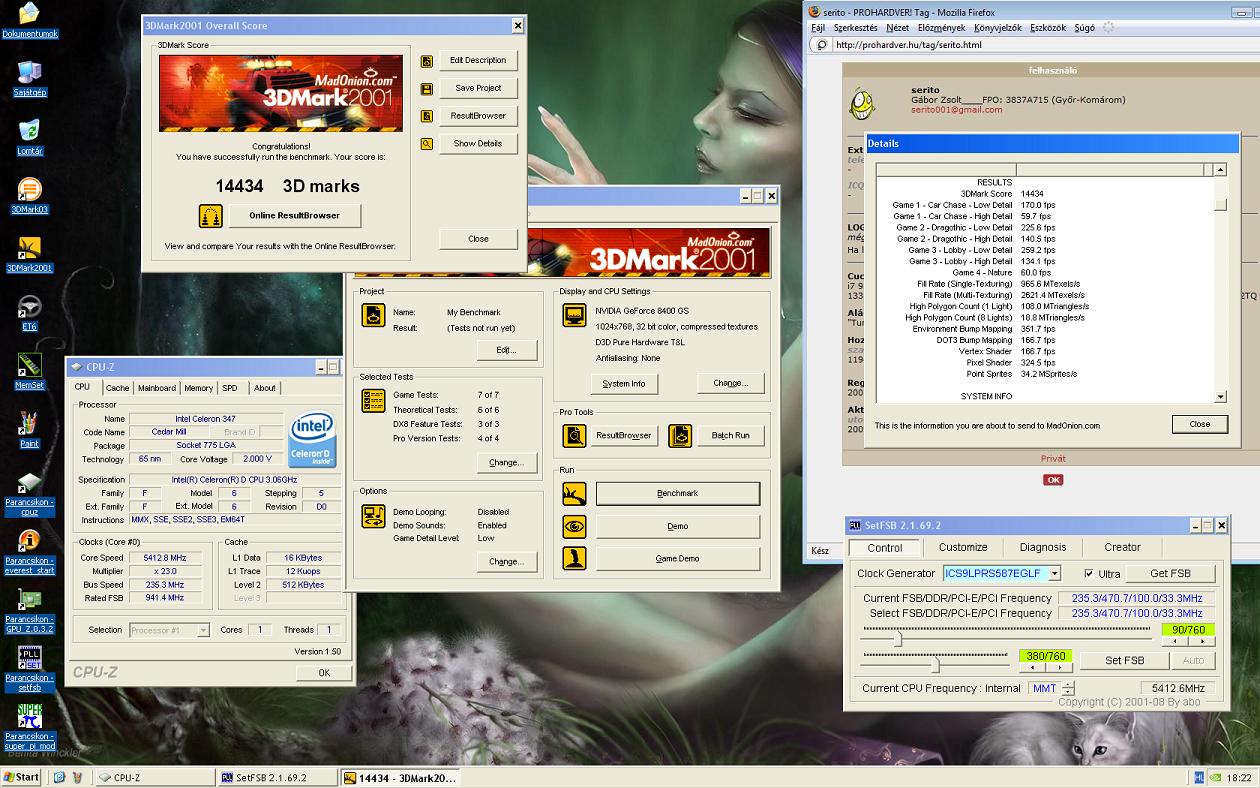
Task: Click the Game Demo joystick icon
Action: 574,558
